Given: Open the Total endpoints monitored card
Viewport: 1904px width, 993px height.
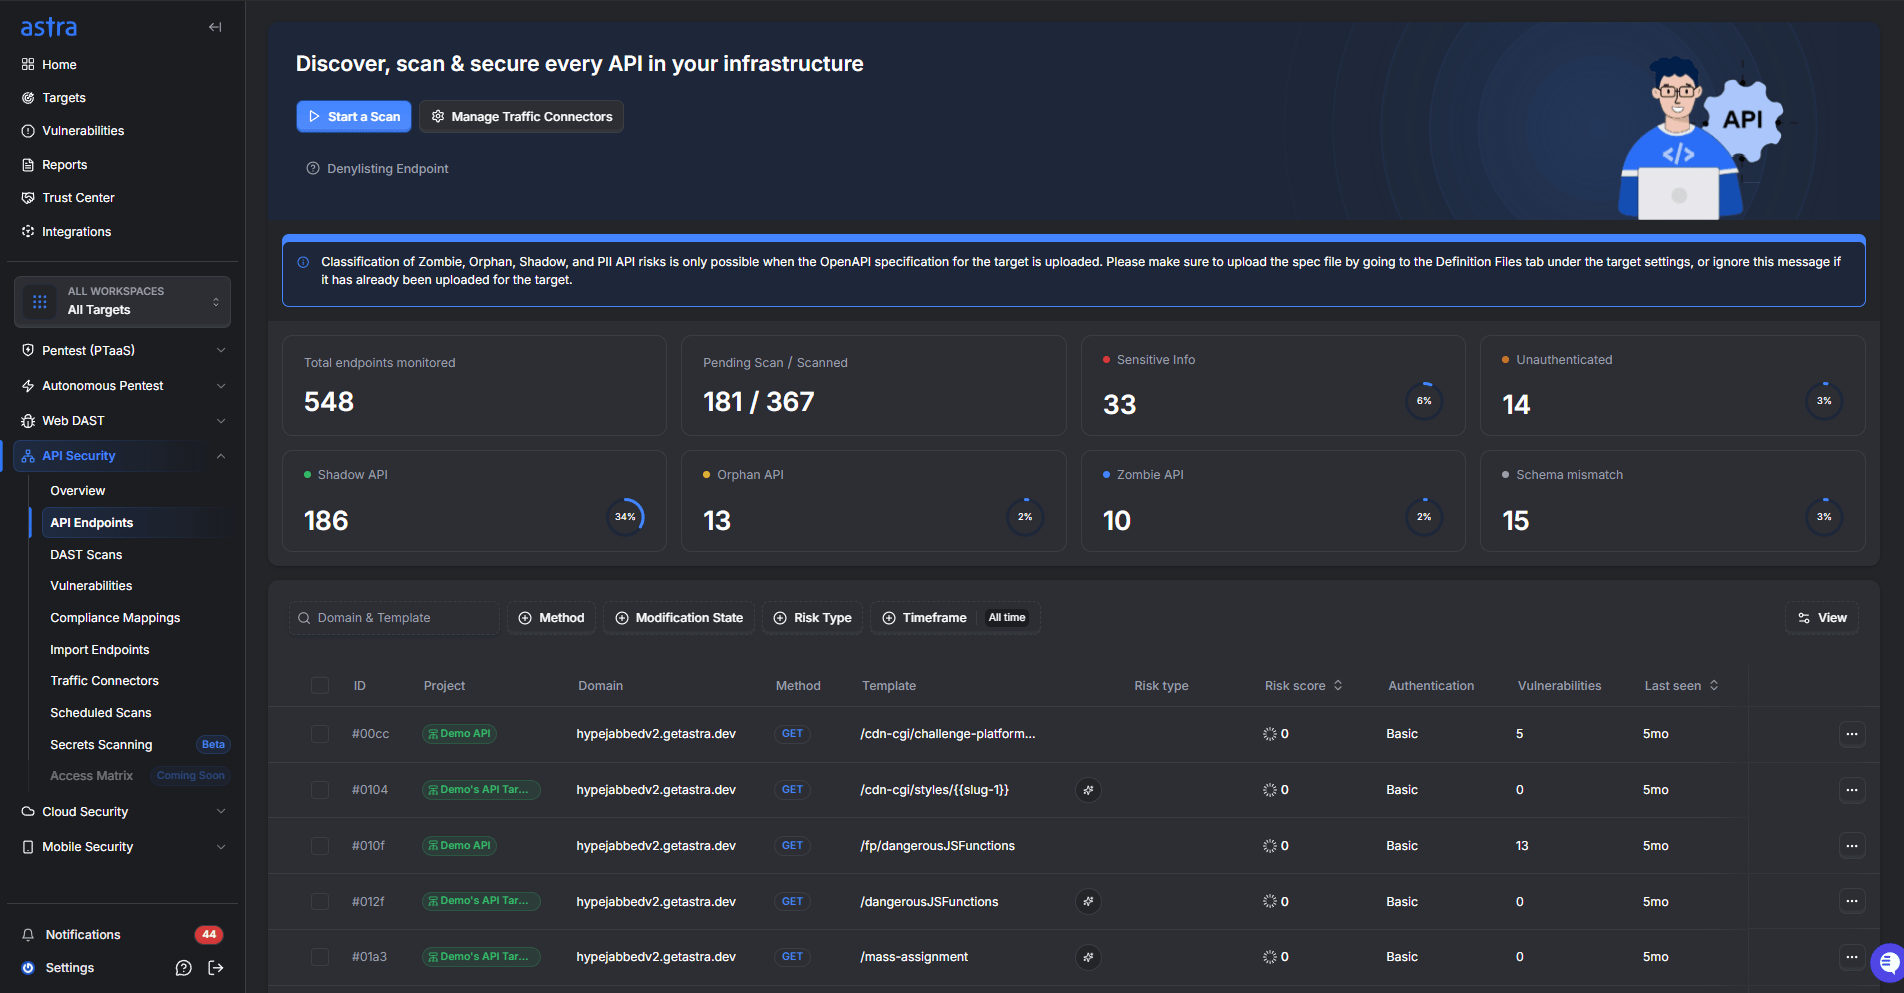Looking at the screenshot, I should point(474,386).
